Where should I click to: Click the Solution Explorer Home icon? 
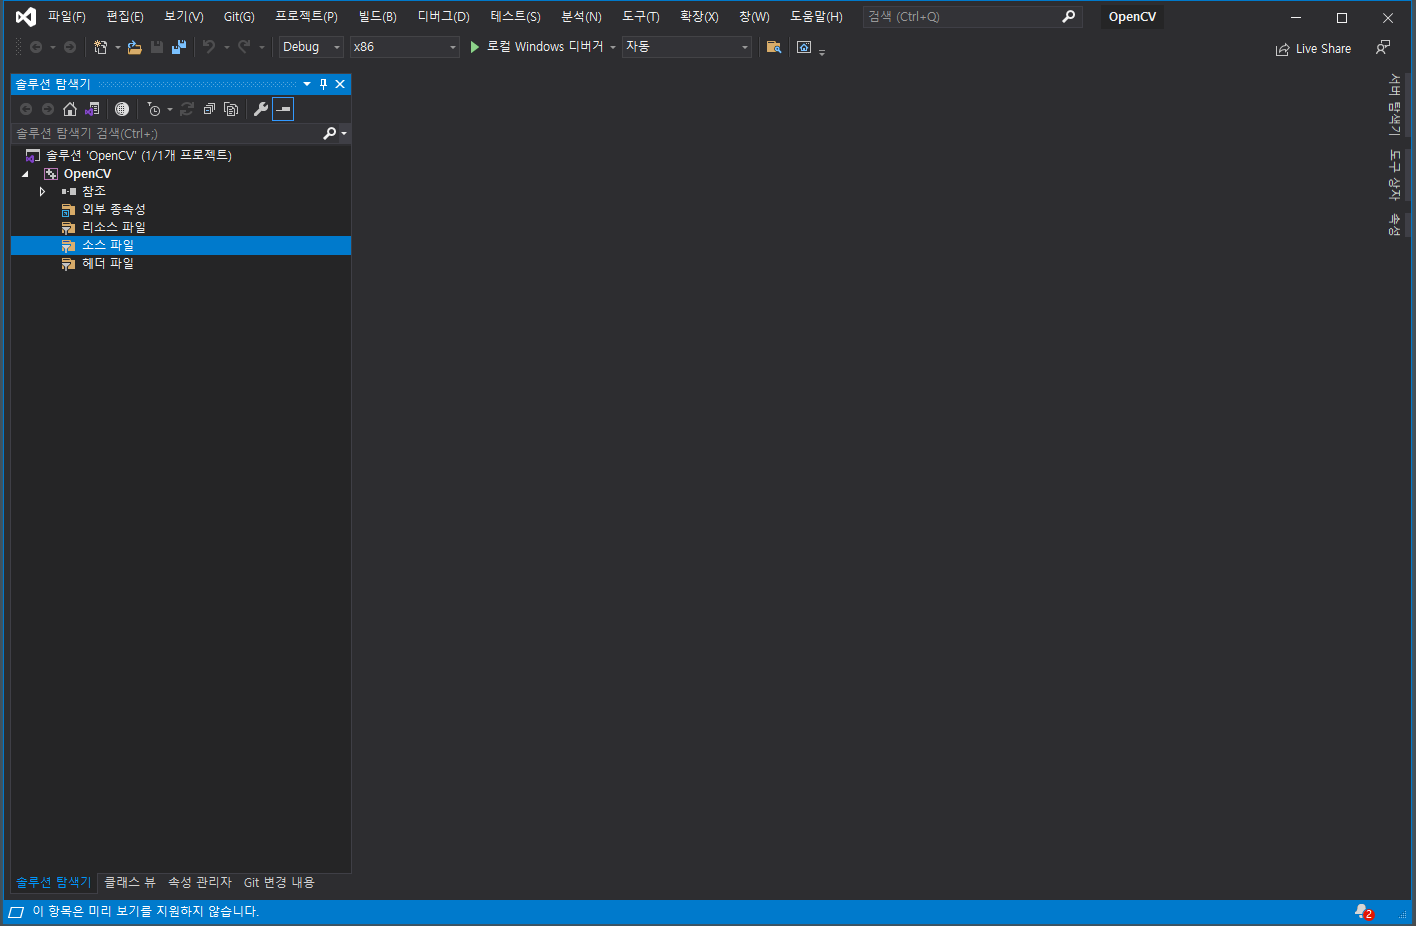(69, 109)
